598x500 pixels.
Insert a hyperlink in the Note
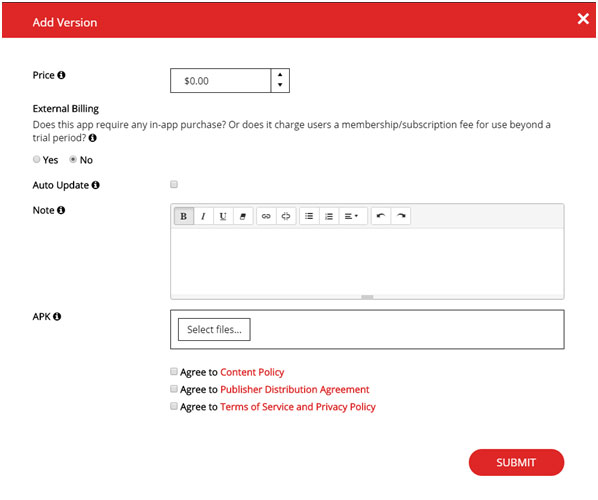click(x=266, y=216)
